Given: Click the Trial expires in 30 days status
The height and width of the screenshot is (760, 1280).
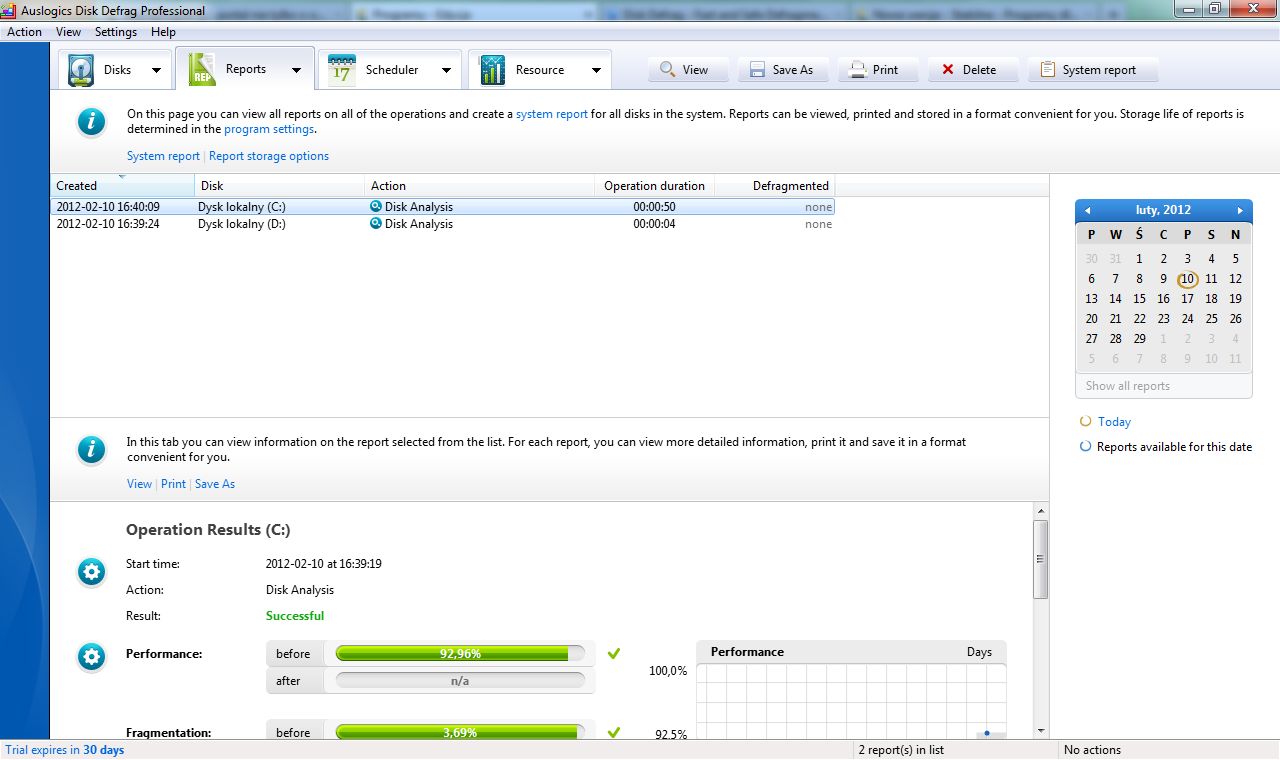Looking at the screenshot, I should pos(65,750).
